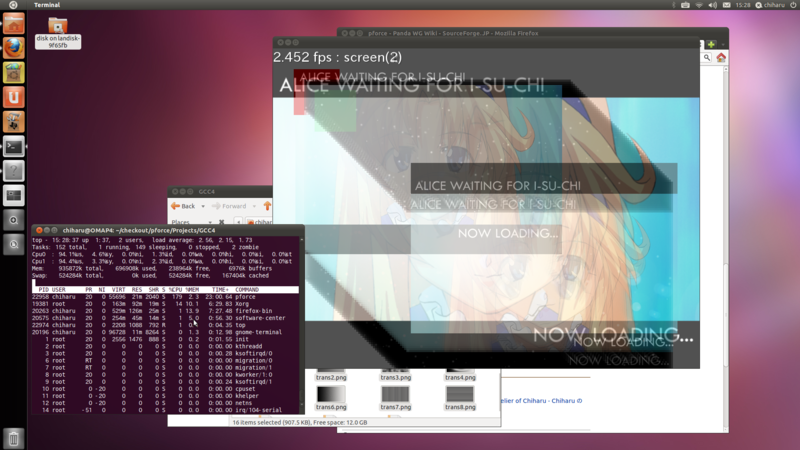Open the Forward history dropdown arrow
This screenshot has height=450, width=800.
tap(254, 206)
